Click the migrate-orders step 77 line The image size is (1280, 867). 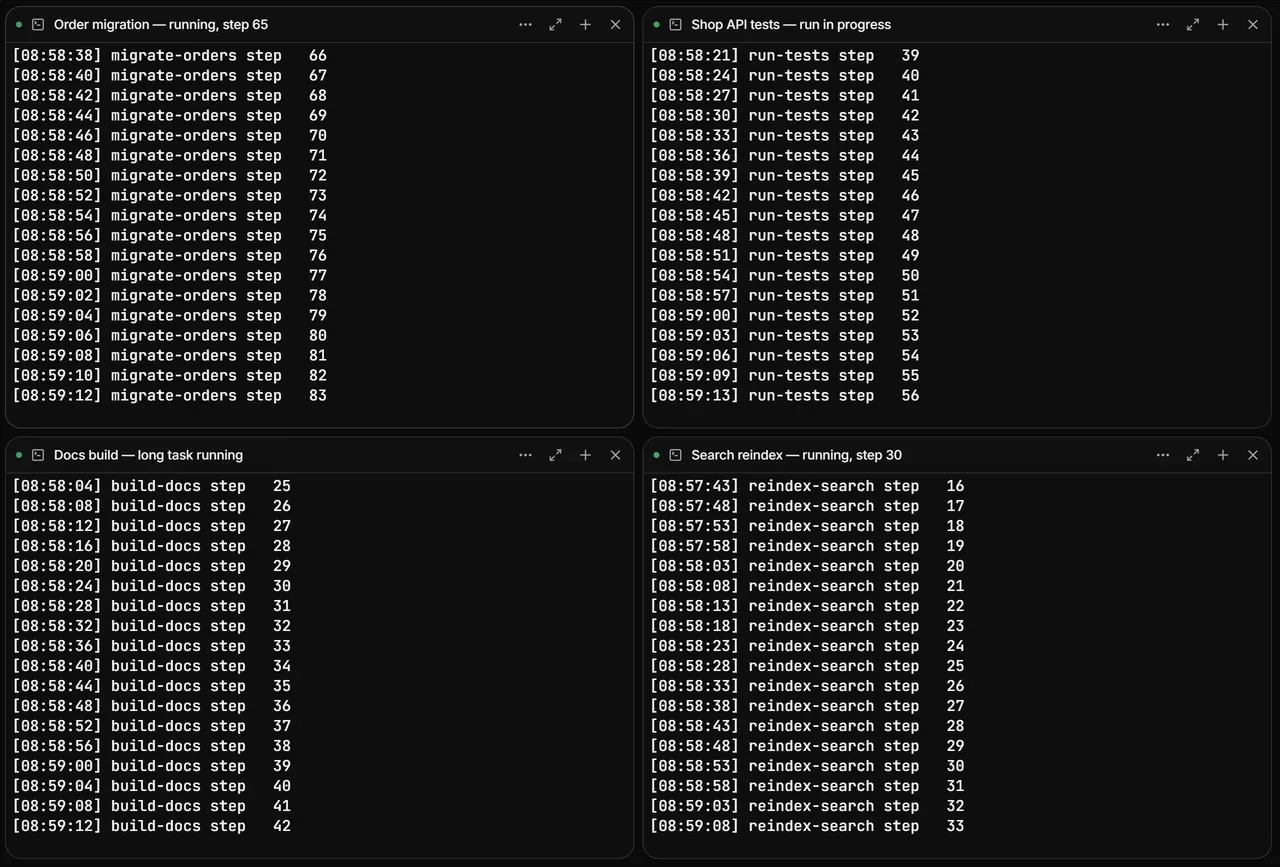(170, 276)
